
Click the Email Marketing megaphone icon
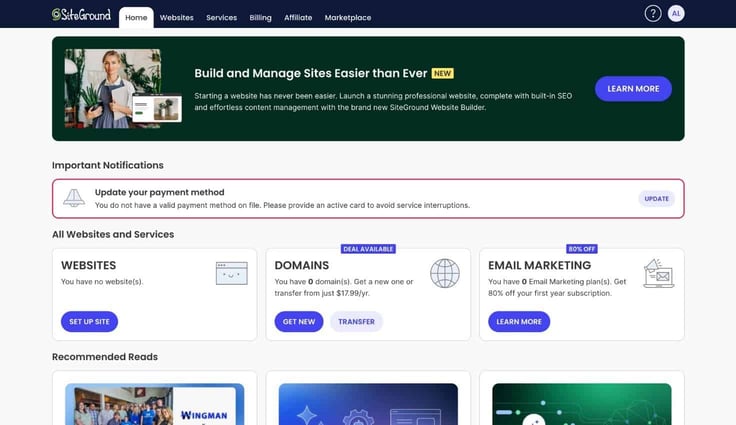coord(659,273)
